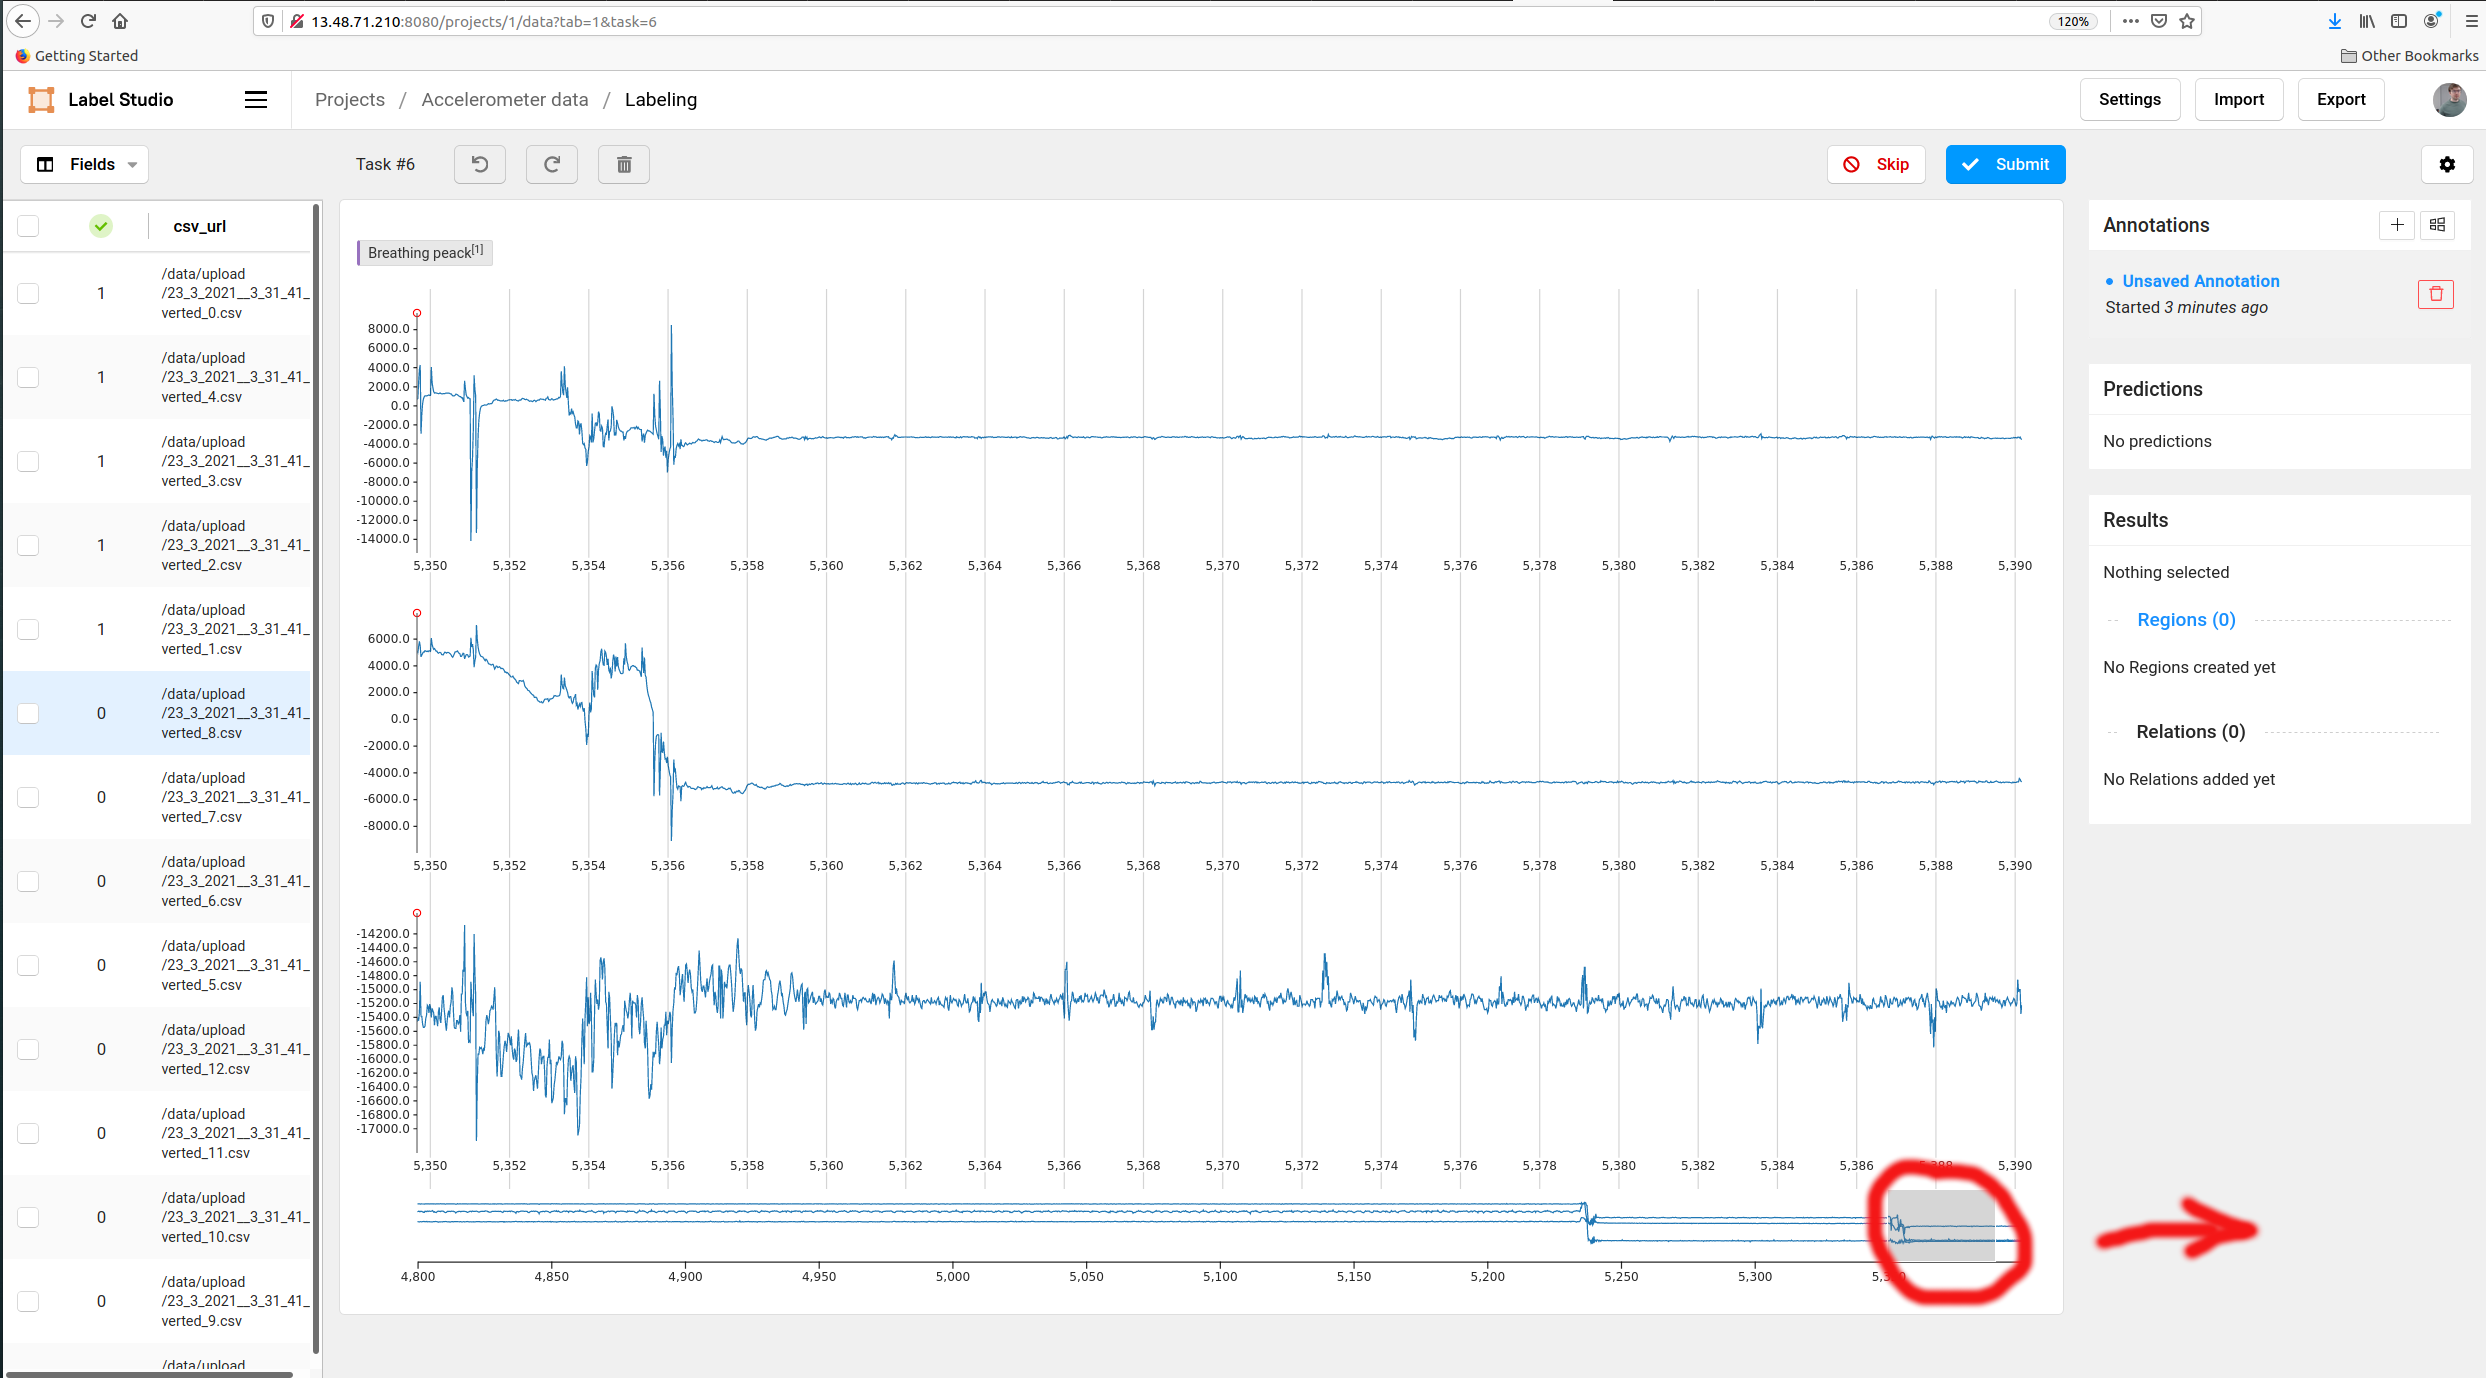The width and height of the screenshot is (2486, 1378).
Task: Navigate to Projects breadcrumb
Action: pyautogui.click(x=349, y=99)
